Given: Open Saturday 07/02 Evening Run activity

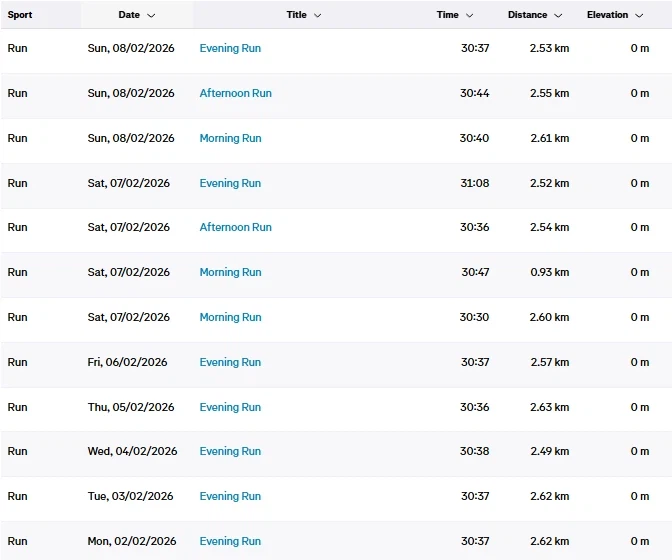Looking at the screenshot, I should [230, 183].
